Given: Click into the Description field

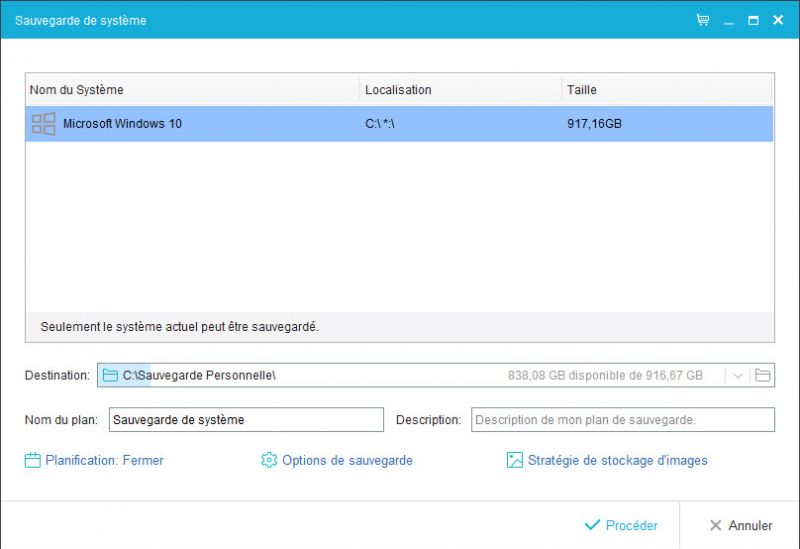Looking at the screenshot, I should pyautogui.click(x=622, y=419).
